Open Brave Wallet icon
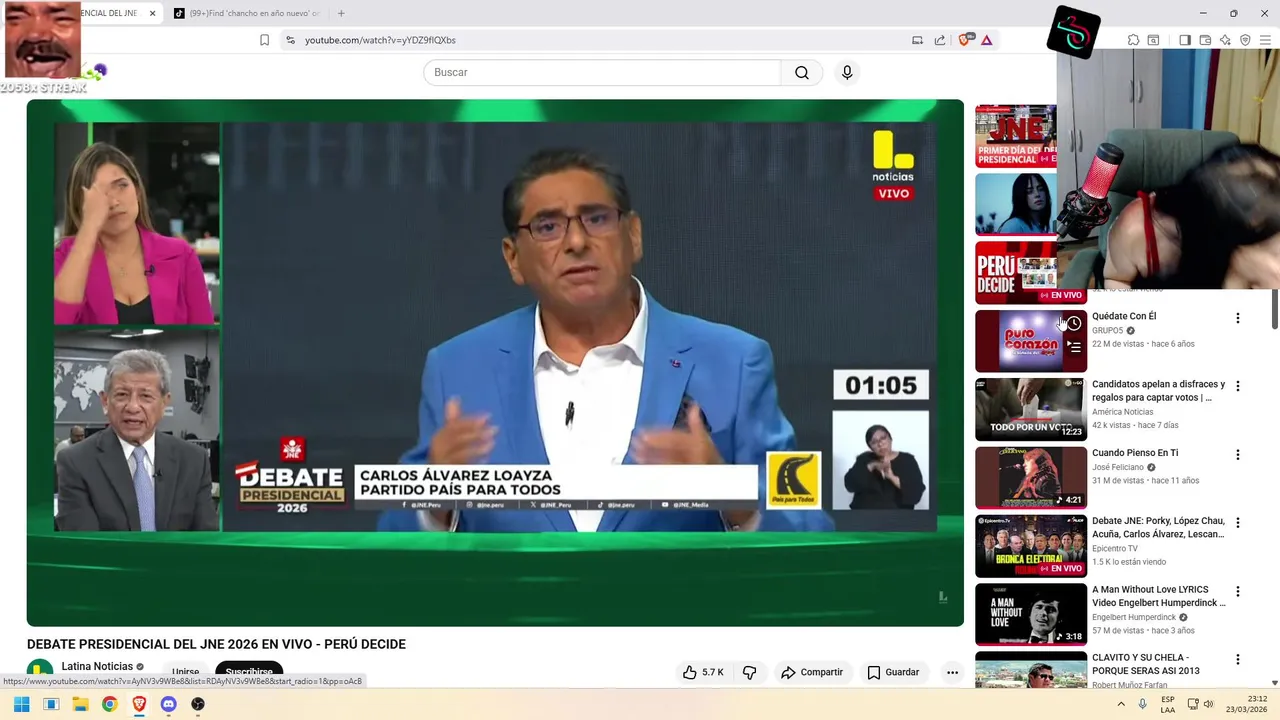 [1205, 40]
